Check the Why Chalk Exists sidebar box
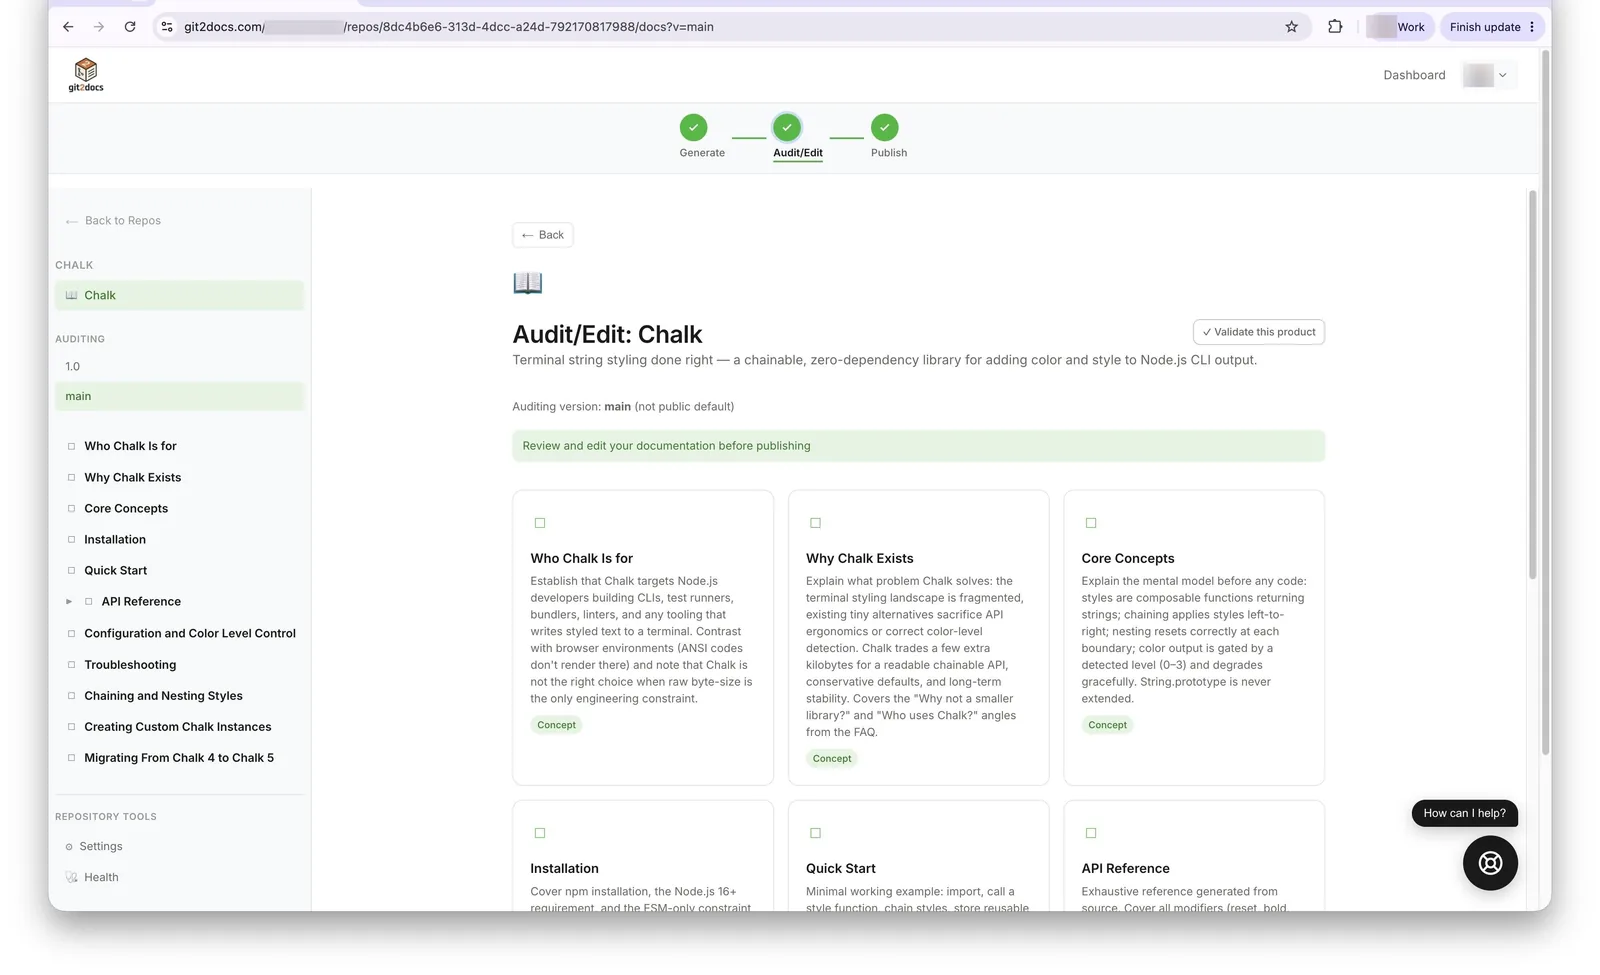 (71, 477)
